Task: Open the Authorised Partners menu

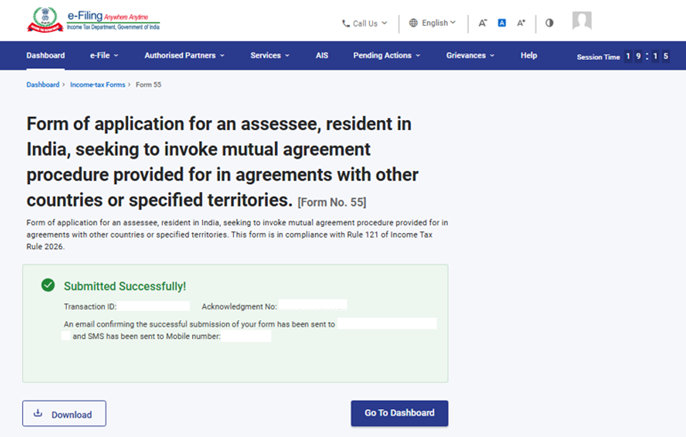Action: (x=184, y=56)
